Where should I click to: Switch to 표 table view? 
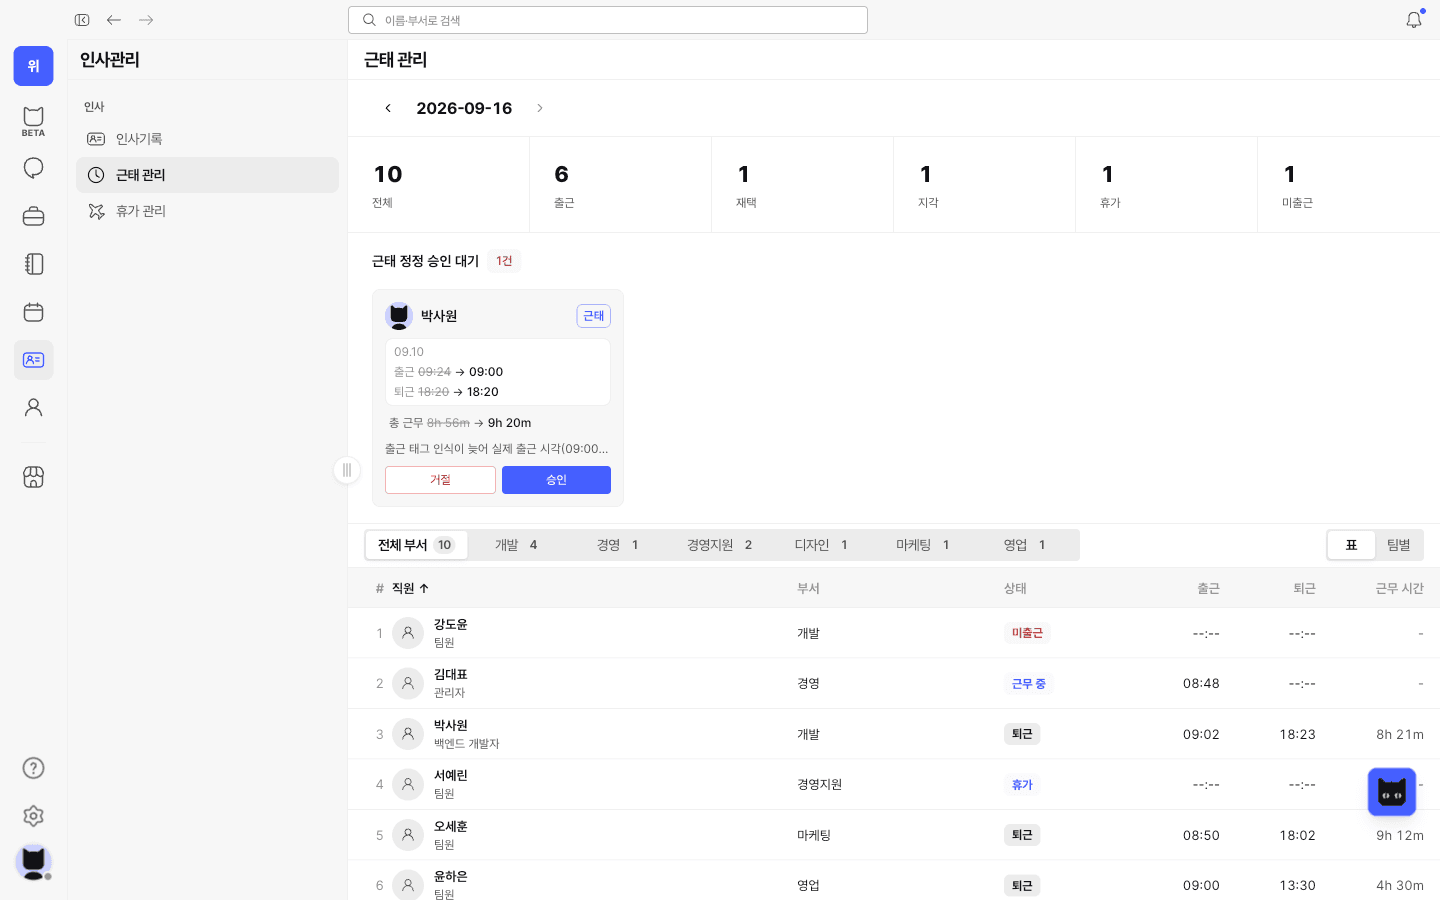pos(1351,545)
